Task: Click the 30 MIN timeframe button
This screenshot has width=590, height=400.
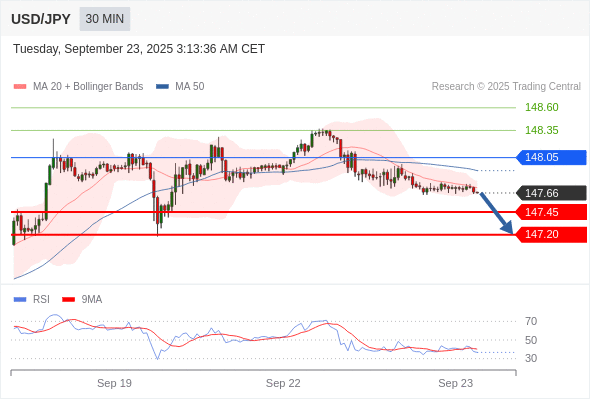Action: [105, 19]
